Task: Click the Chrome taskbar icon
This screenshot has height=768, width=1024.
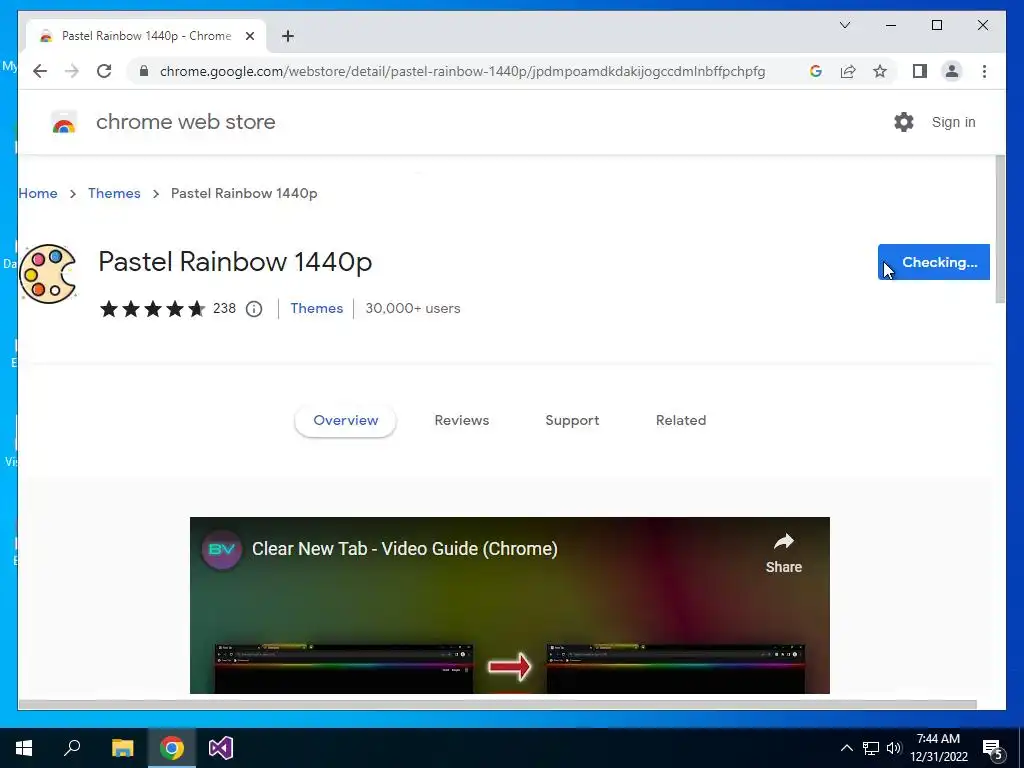Action: coord(172,748)
